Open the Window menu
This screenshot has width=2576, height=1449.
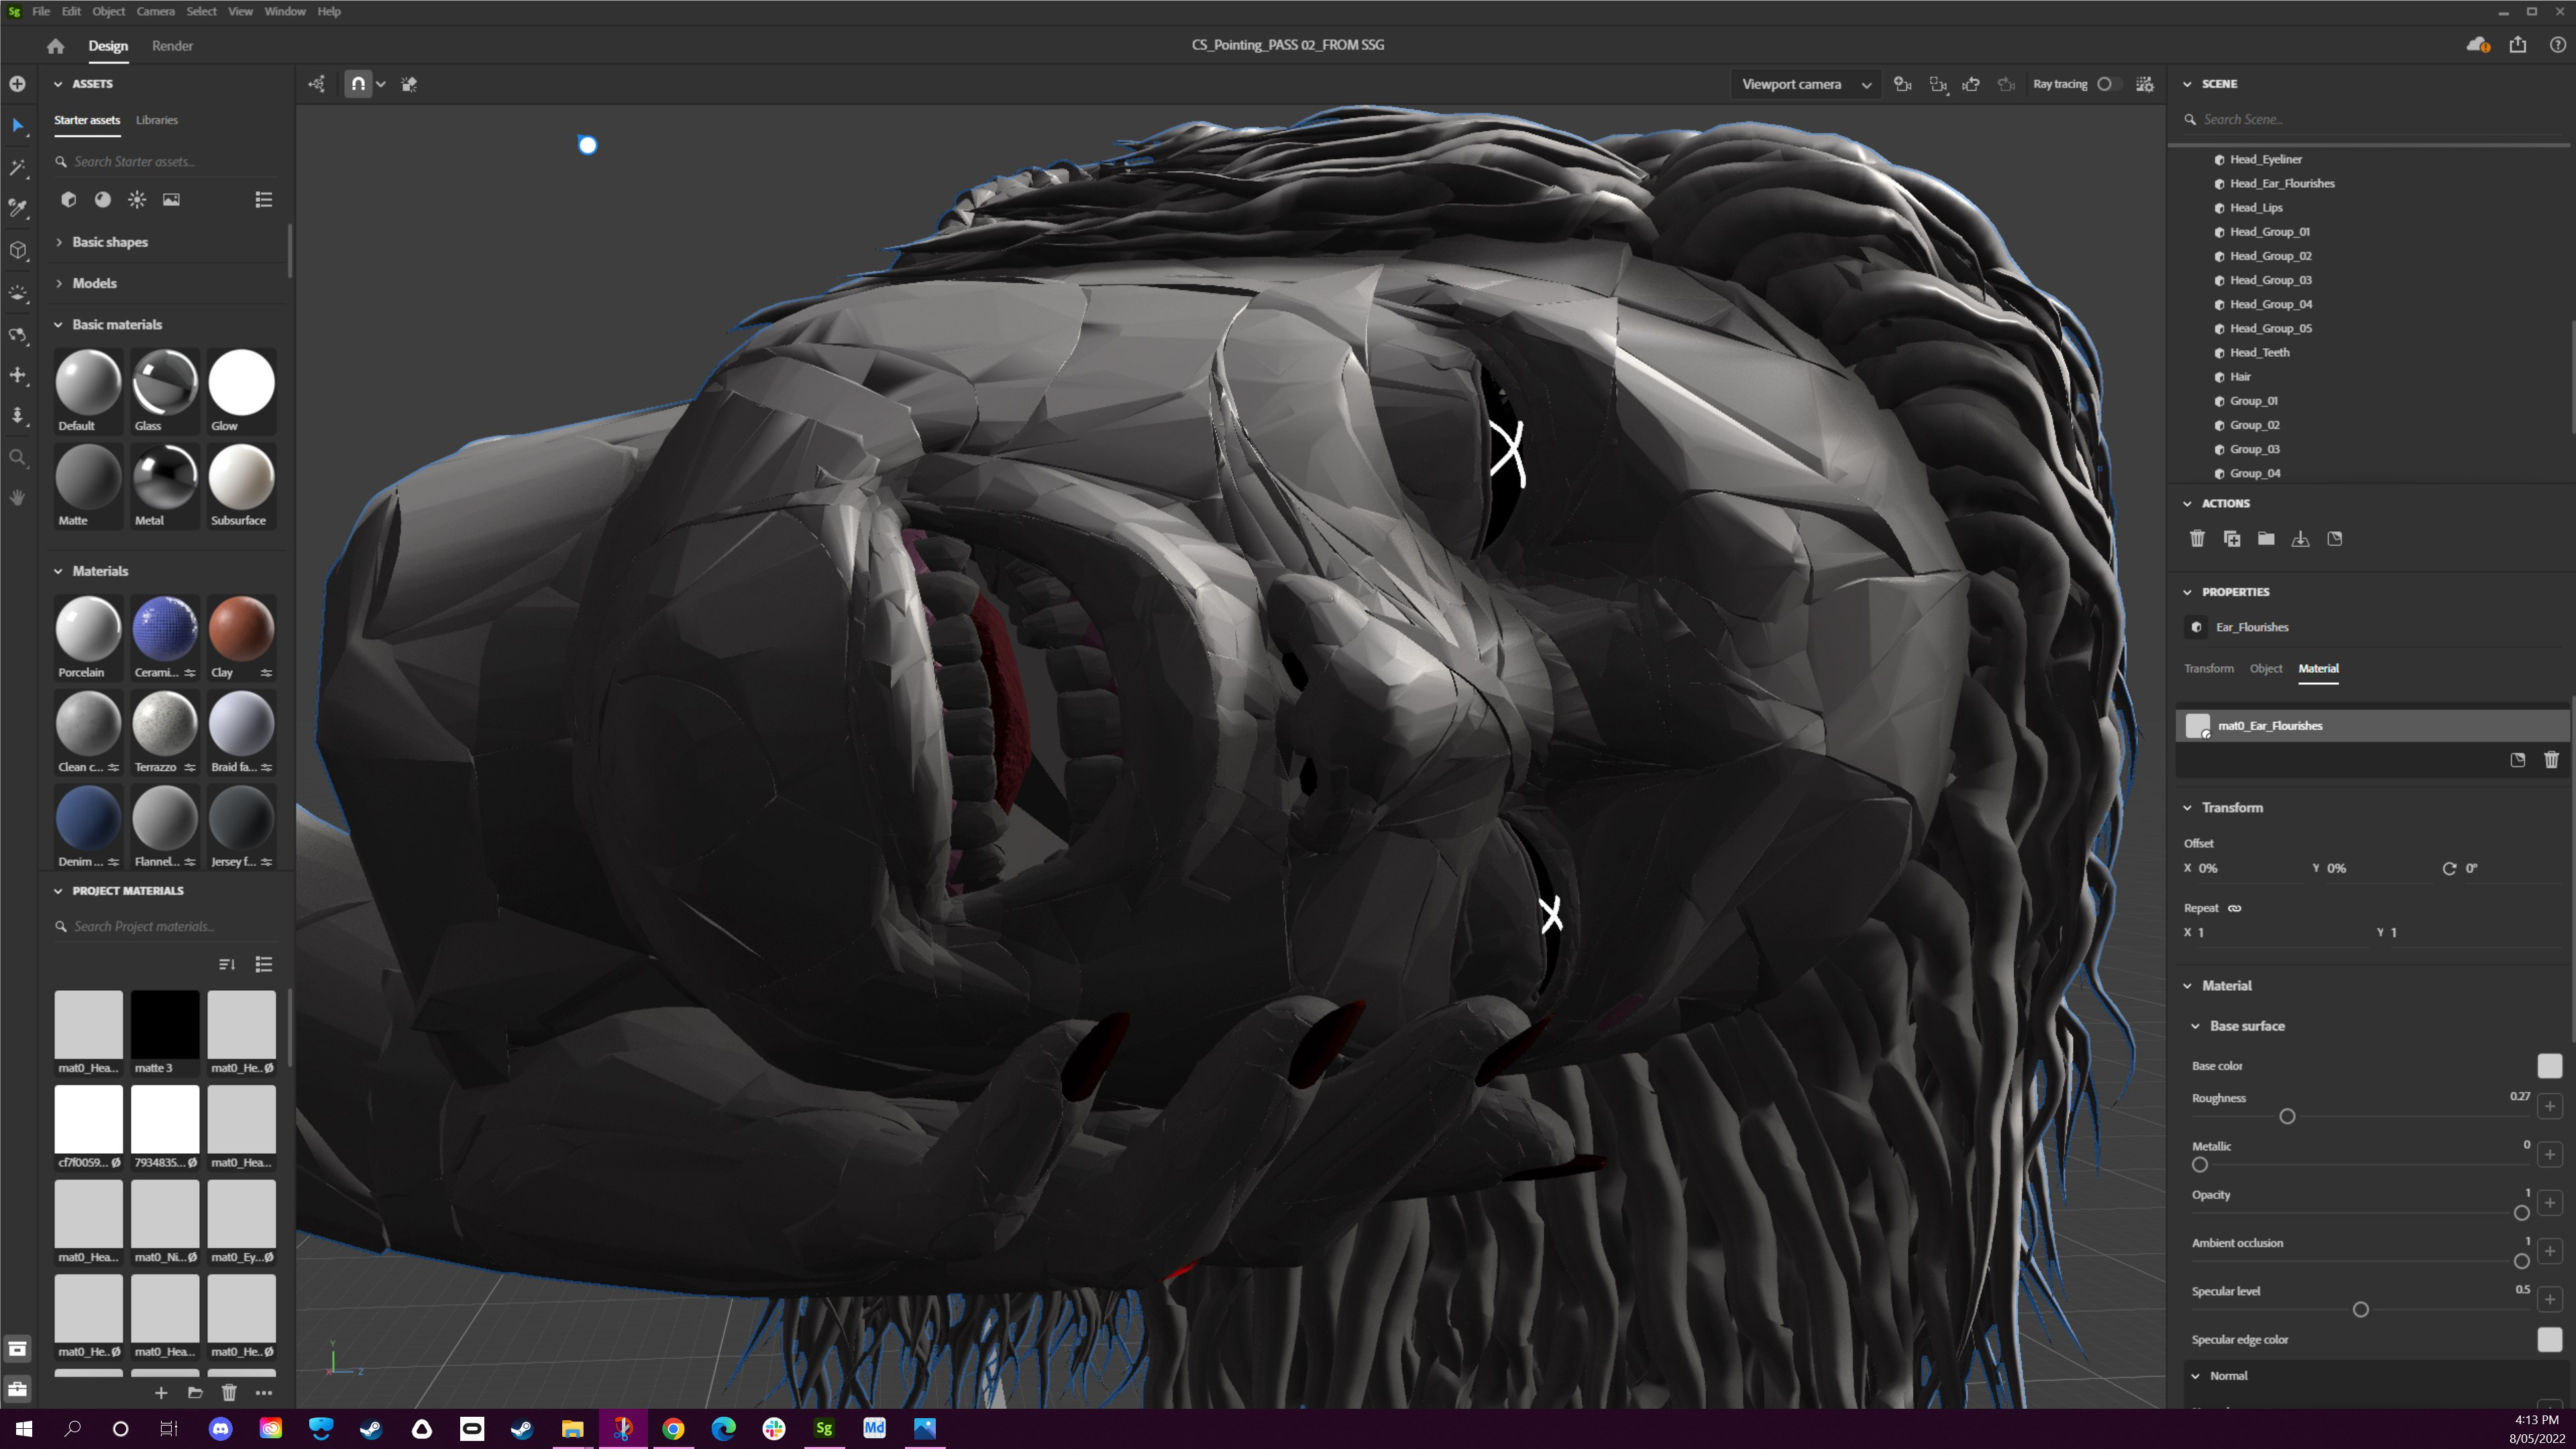(285, 11)
